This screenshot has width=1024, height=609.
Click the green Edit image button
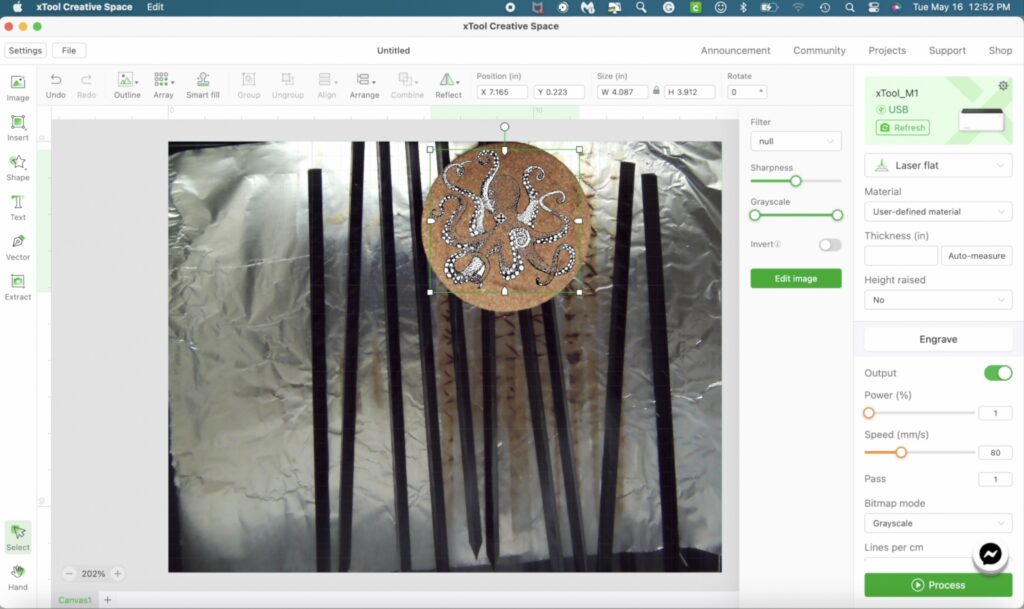[x=795, y=279]
